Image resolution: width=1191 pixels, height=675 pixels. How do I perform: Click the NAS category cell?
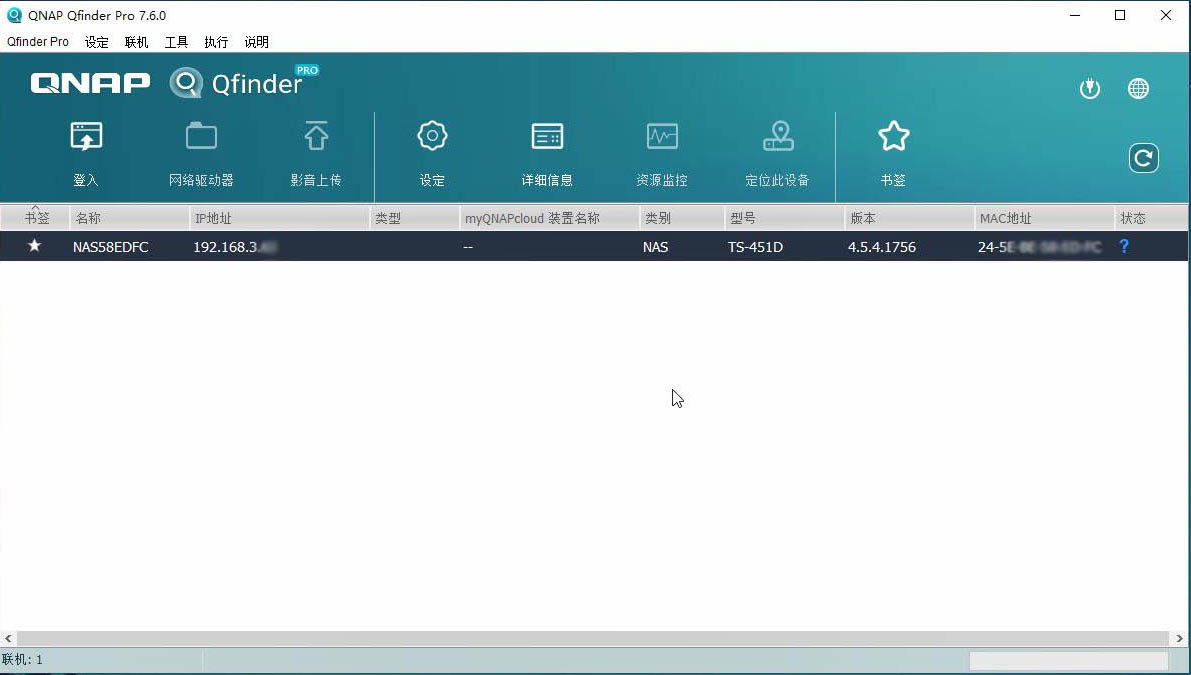[x=656, y=247]
